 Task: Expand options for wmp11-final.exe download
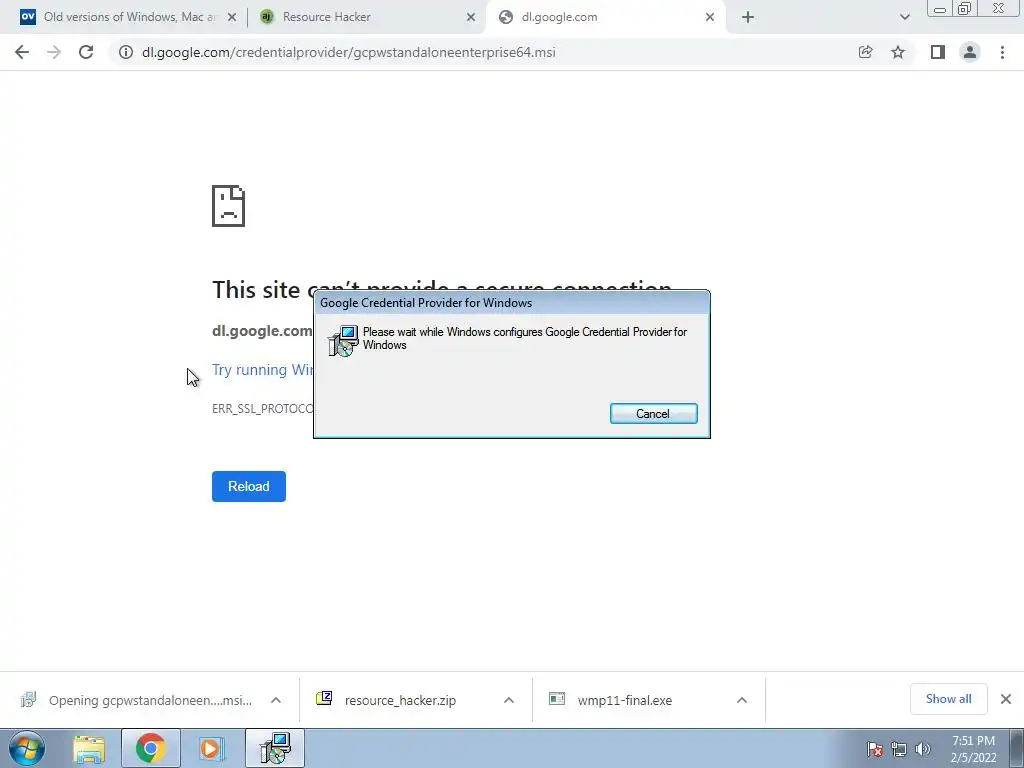pos(742,700)
